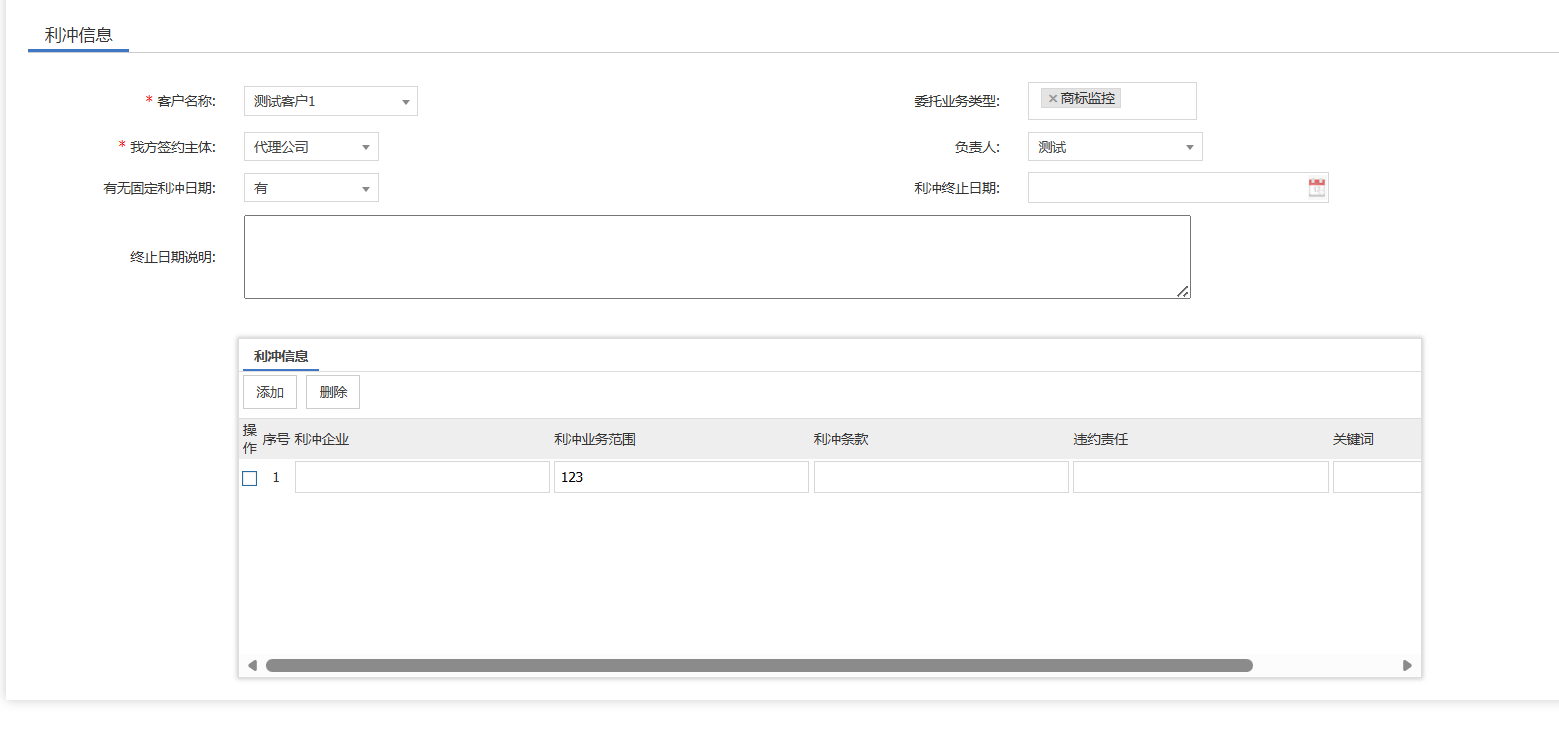Open the 有无固定利冲日期 dropdown
The image size is (1559, 739).
coord(311,187)
